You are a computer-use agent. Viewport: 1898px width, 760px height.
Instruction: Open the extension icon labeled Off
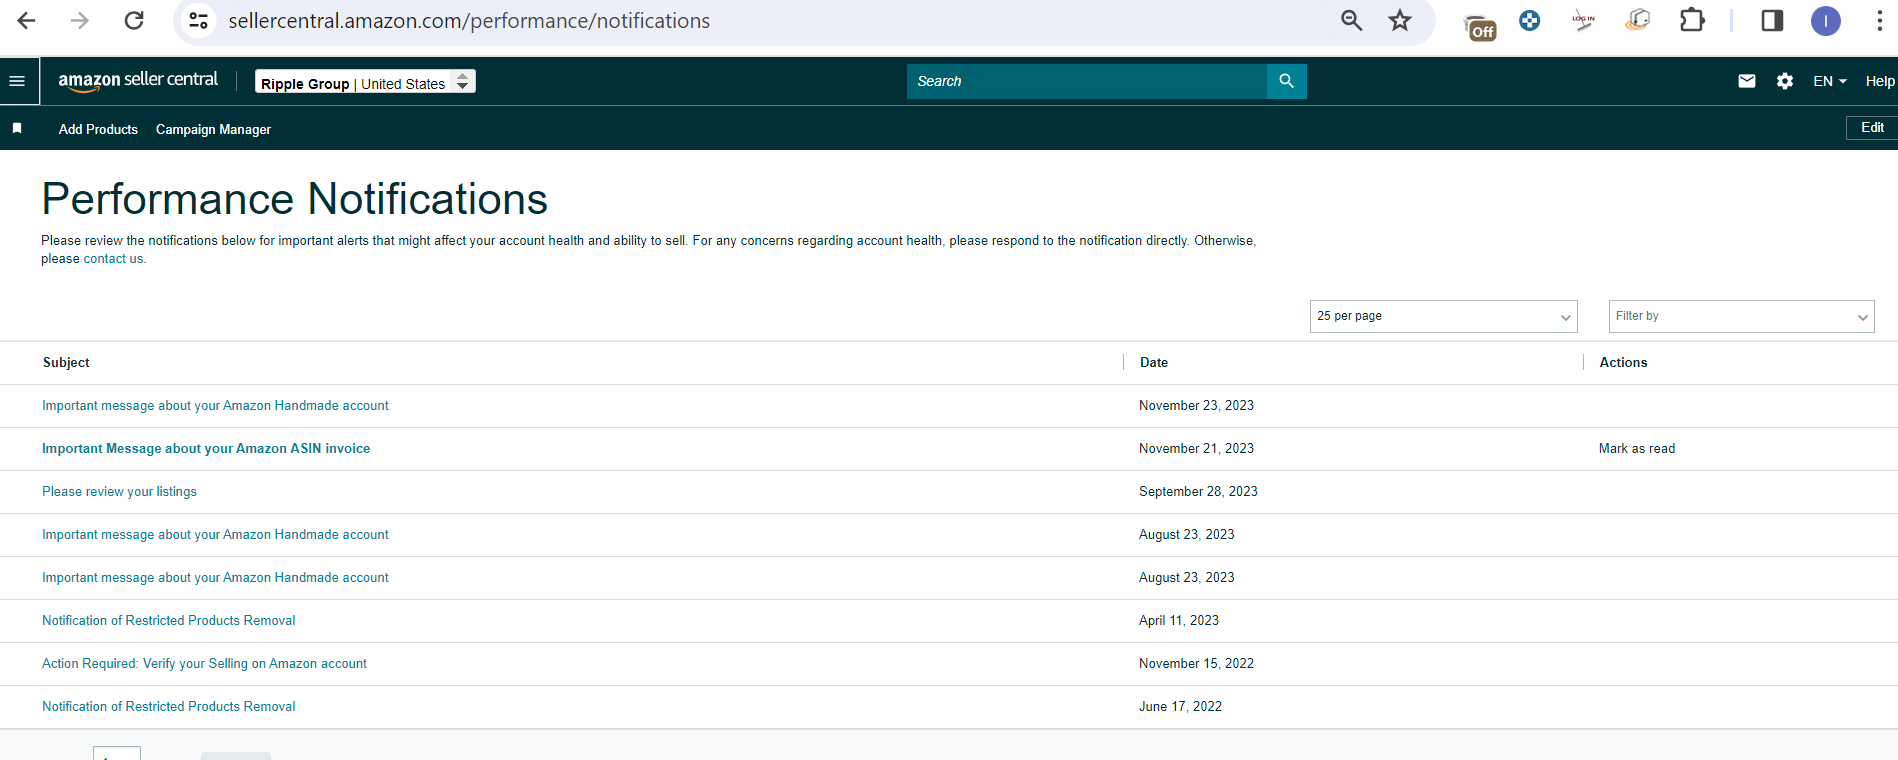[x=1480, y=25]
